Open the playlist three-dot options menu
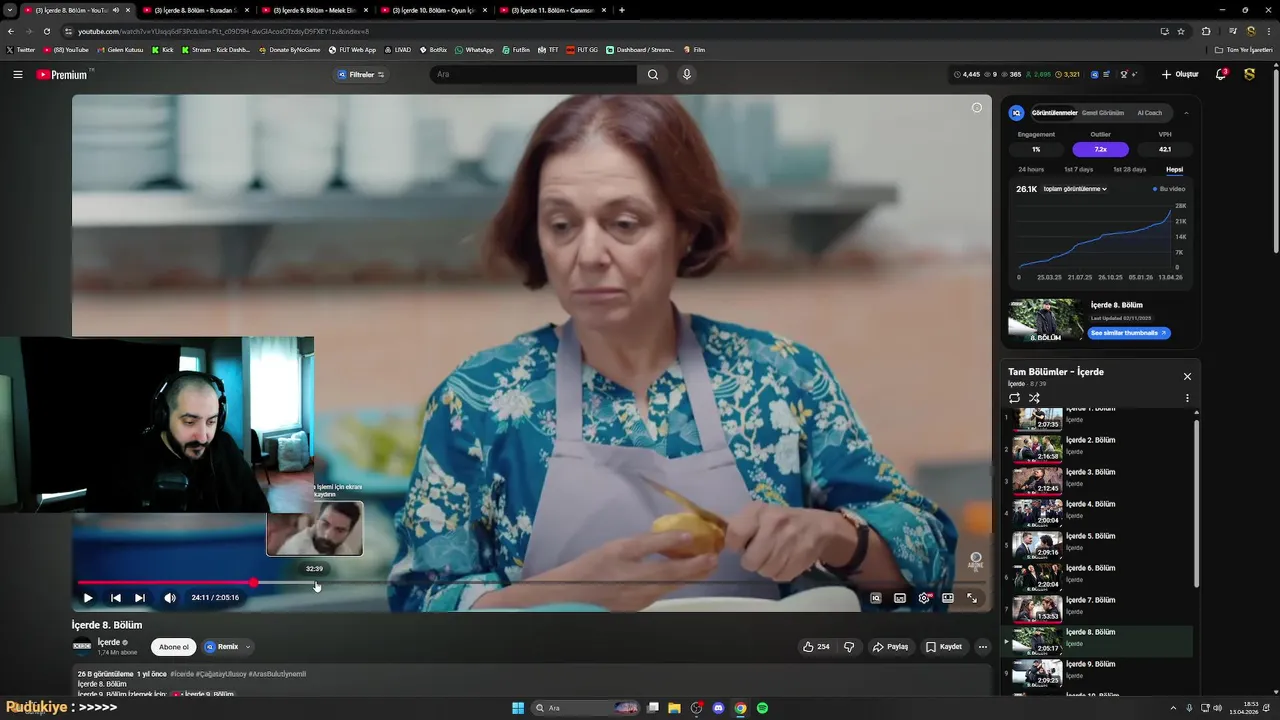This screenshot has height=720, width=1280. tap(1187, 398)
